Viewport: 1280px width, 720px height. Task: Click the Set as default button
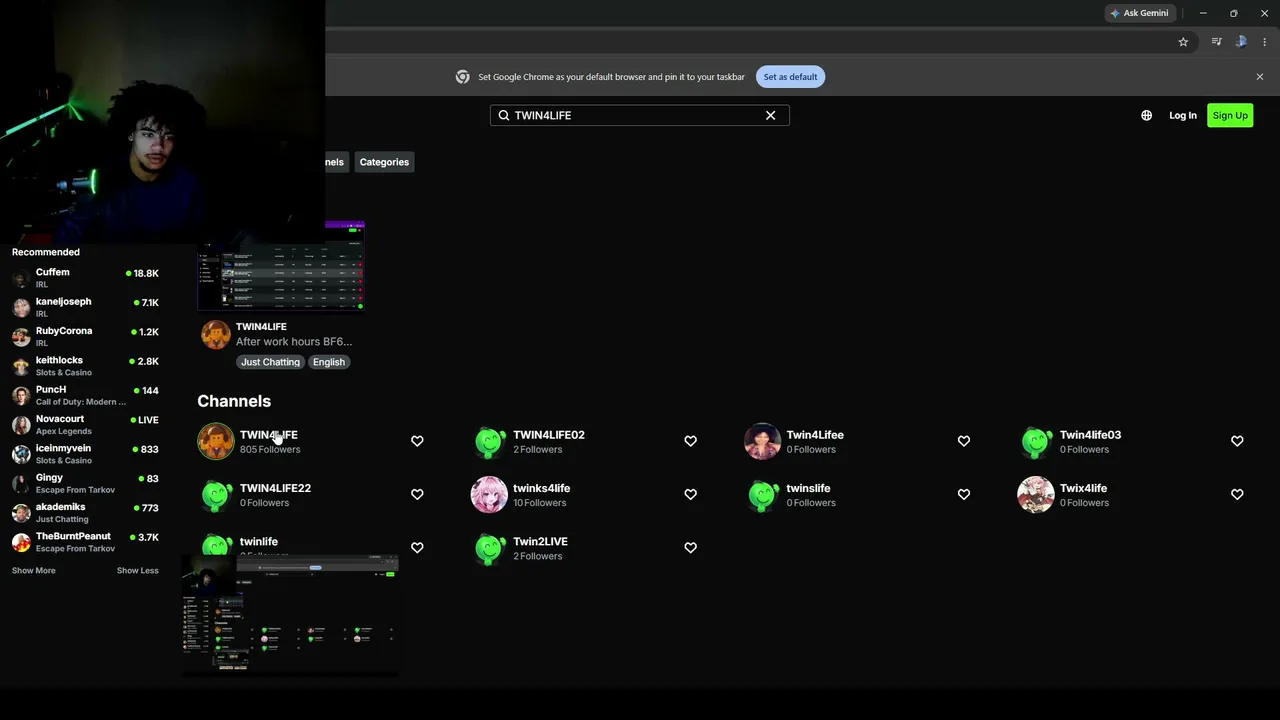tap(790, 77)
